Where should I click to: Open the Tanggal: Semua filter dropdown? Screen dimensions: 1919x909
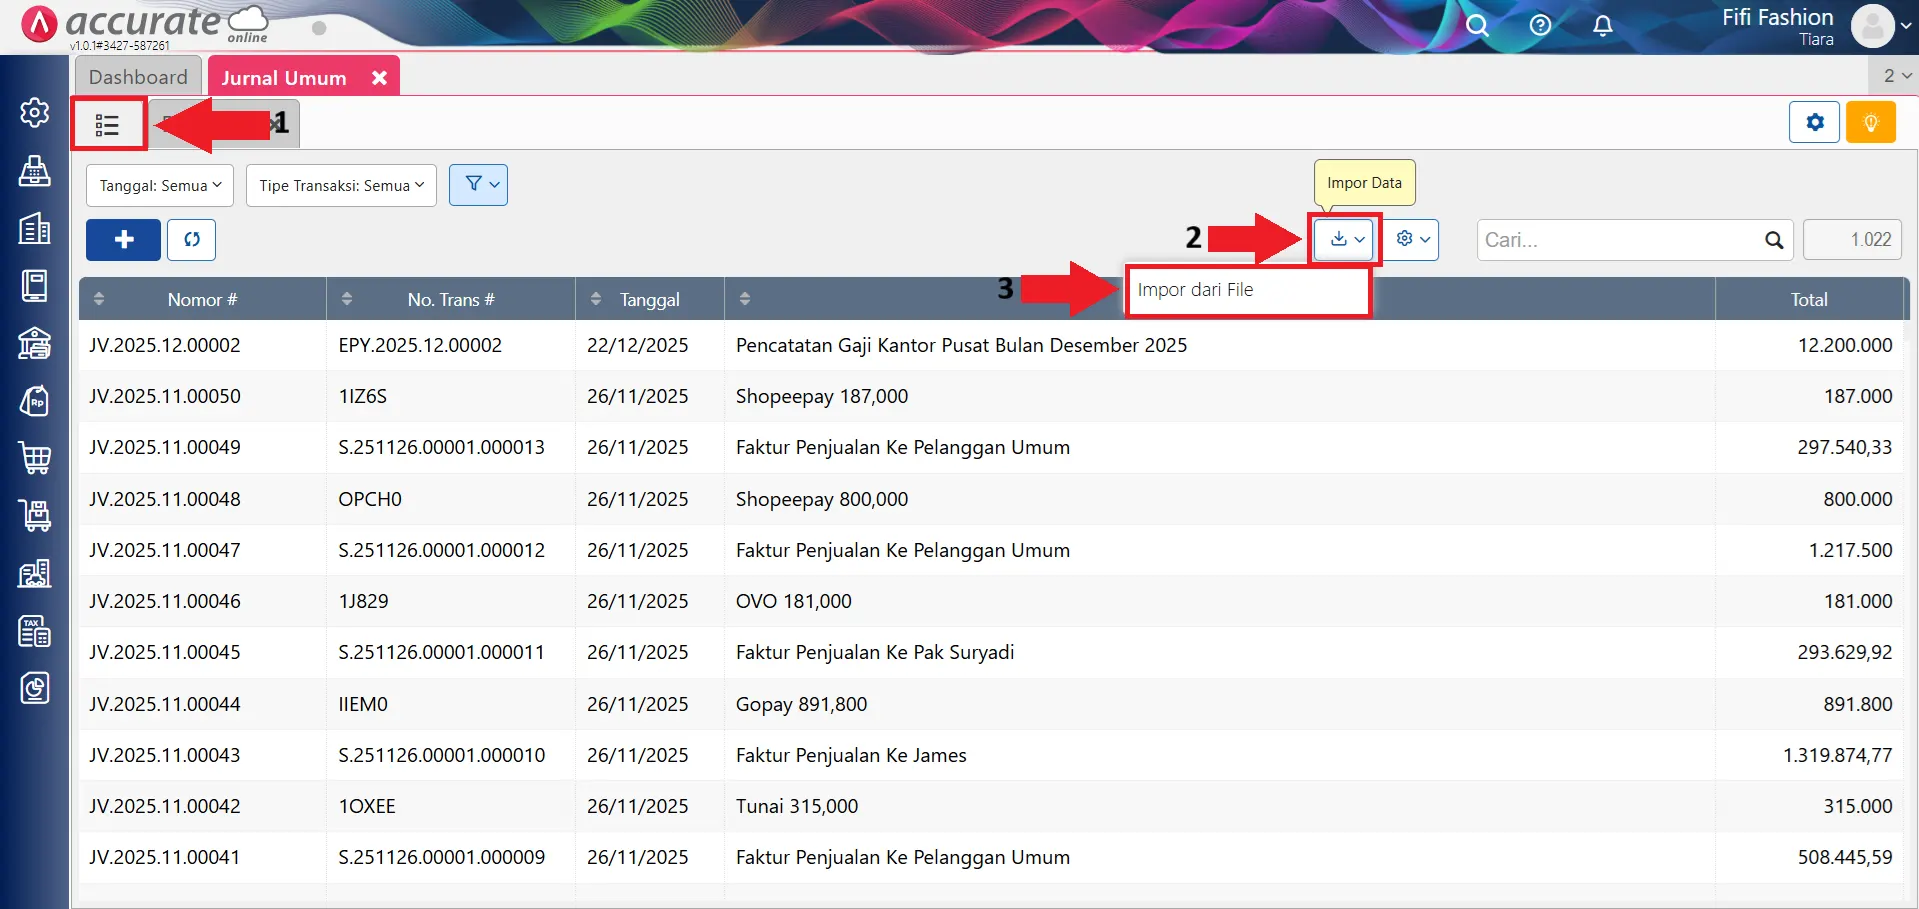[x=158, y=185]
